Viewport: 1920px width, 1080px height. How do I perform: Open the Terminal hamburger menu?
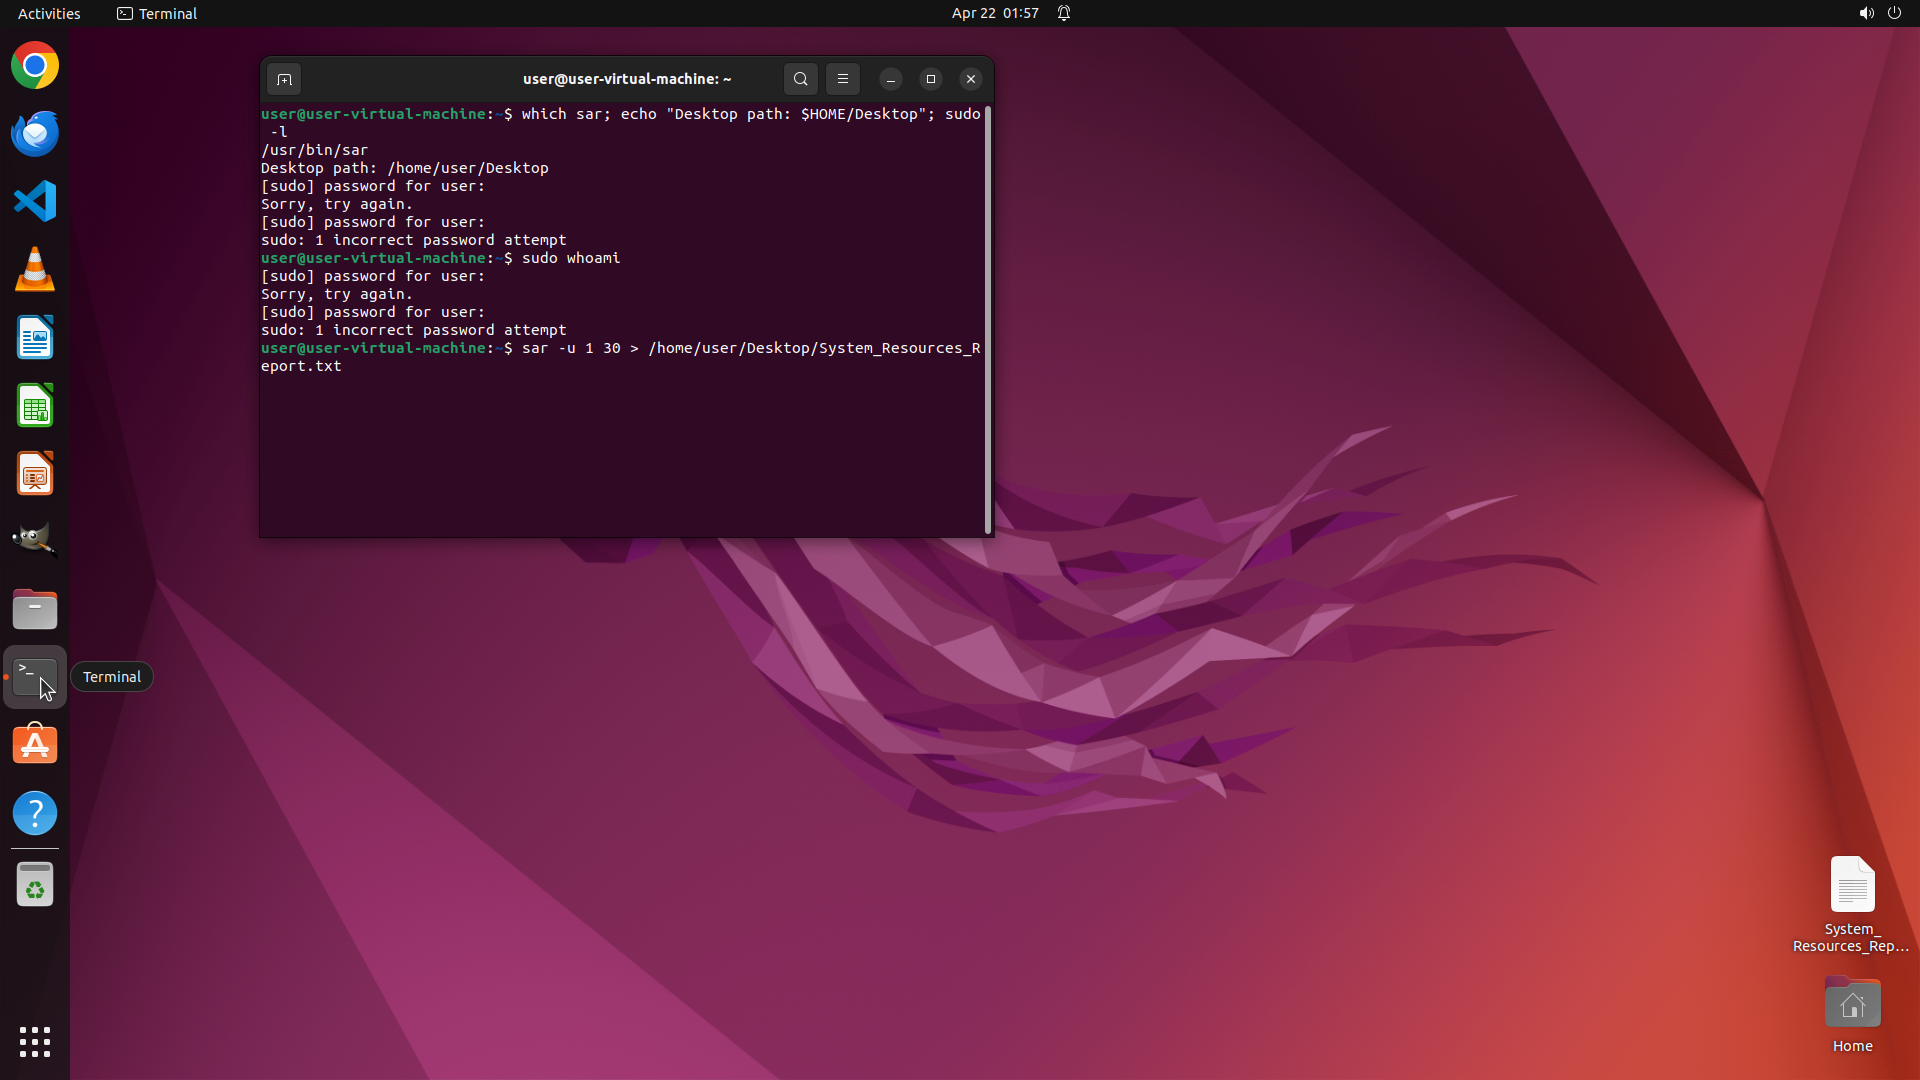click(x=843, y=79)
